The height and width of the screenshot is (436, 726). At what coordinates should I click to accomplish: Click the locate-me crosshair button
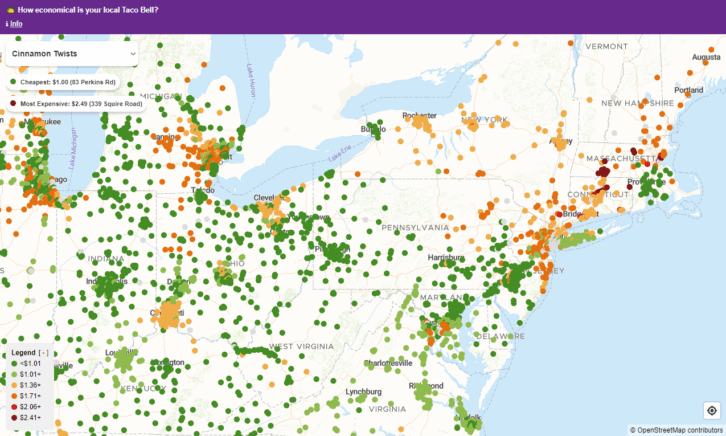pos(712,411)
